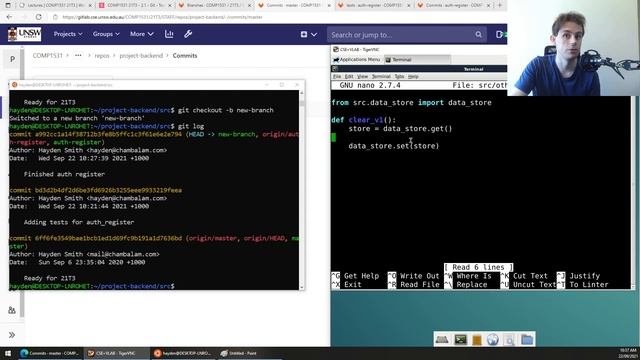Switch to the Commits master browser tab
The height and width of the screenshot is (360, 640).
(x=295, y=5)
